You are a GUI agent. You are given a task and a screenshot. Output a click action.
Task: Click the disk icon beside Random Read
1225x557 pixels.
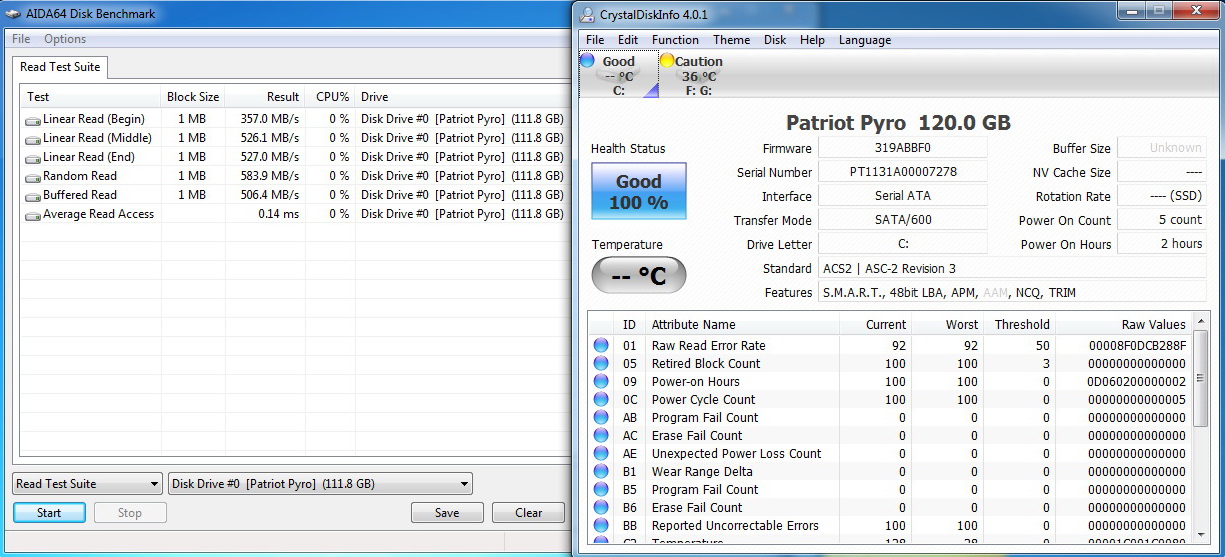[33, 177]
